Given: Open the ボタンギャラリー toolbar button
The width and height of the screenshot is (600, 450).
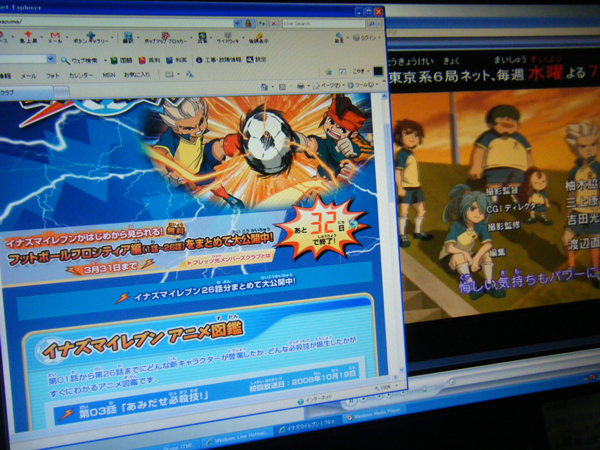Looking at the screenshot, I should pos(90,38).
